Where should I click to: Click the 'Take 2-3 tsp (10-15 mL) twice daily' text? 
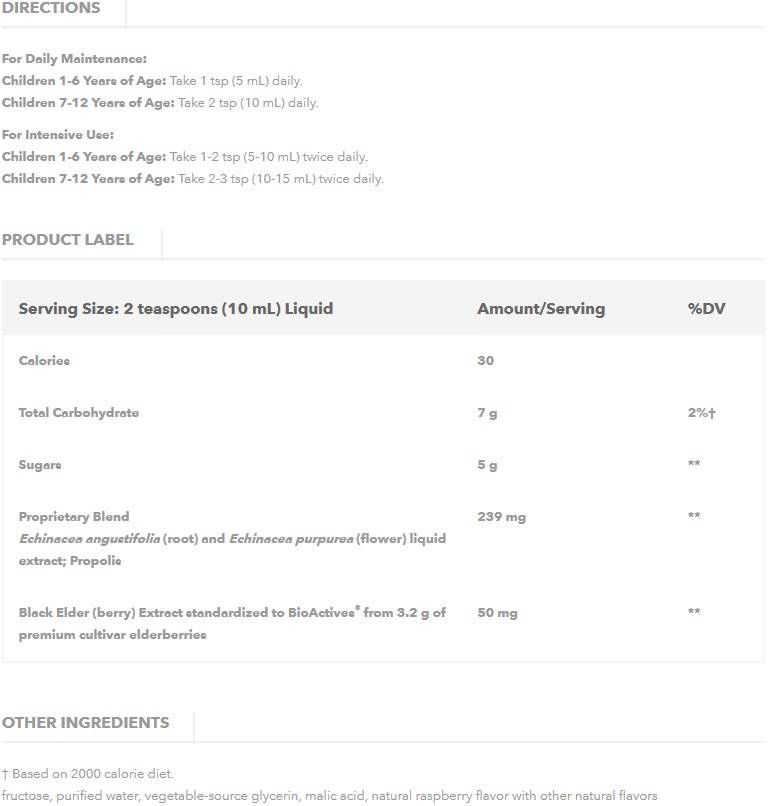(x=281, y=179)
